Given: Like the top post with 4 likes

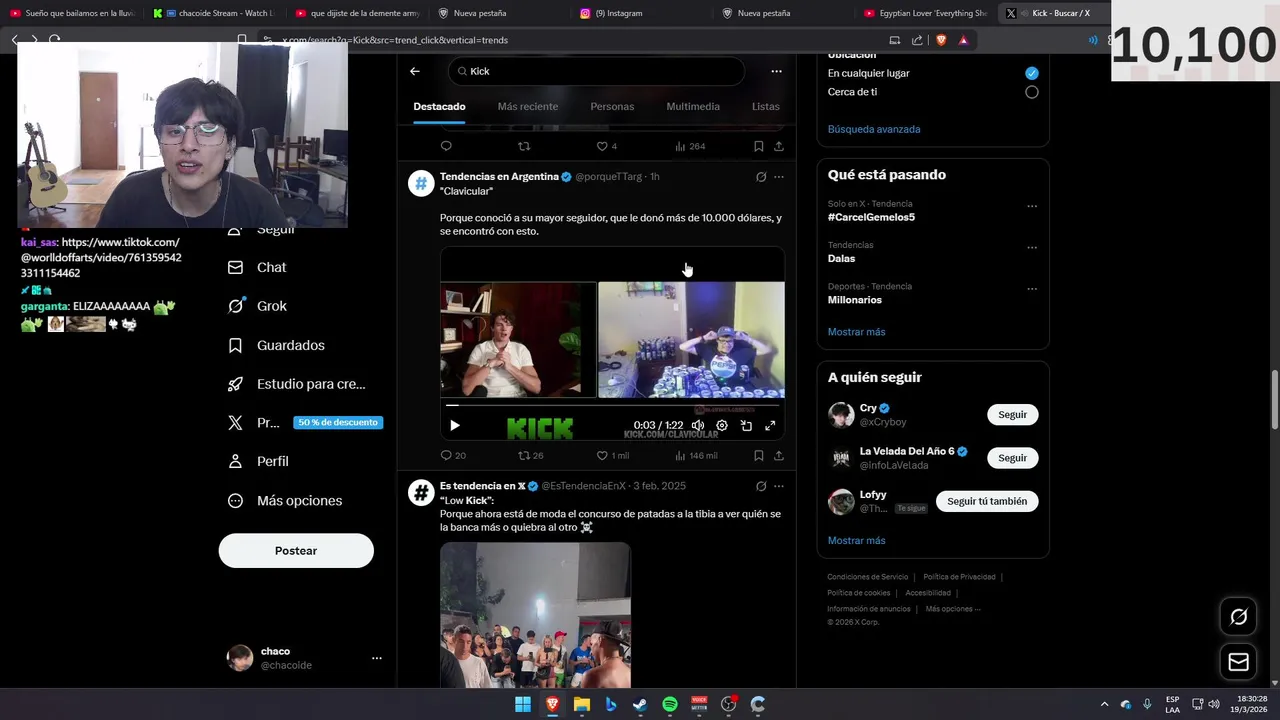Looking at the screenshot, I should [x=607, y=146].
